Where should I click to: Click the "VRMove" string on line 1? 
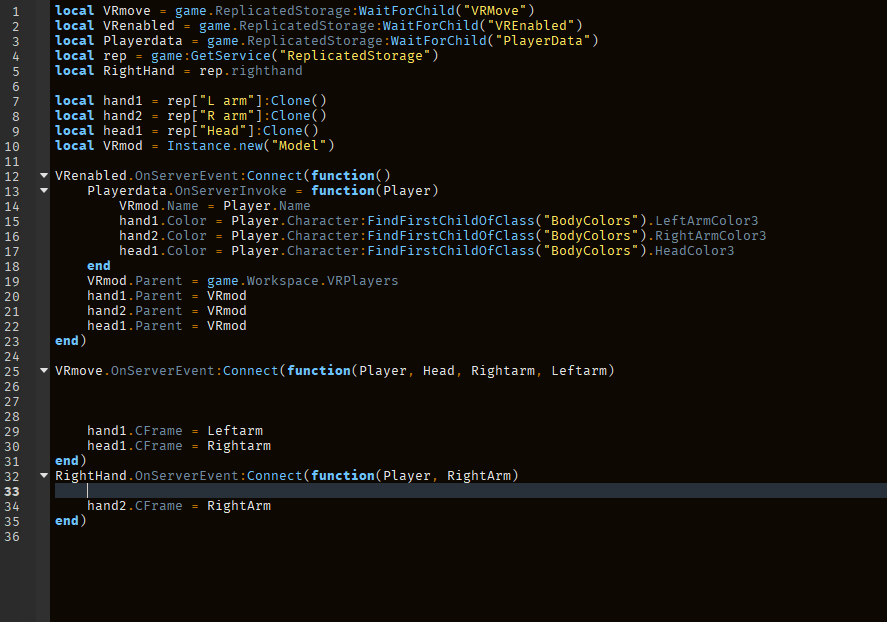[x=502, y=11]
